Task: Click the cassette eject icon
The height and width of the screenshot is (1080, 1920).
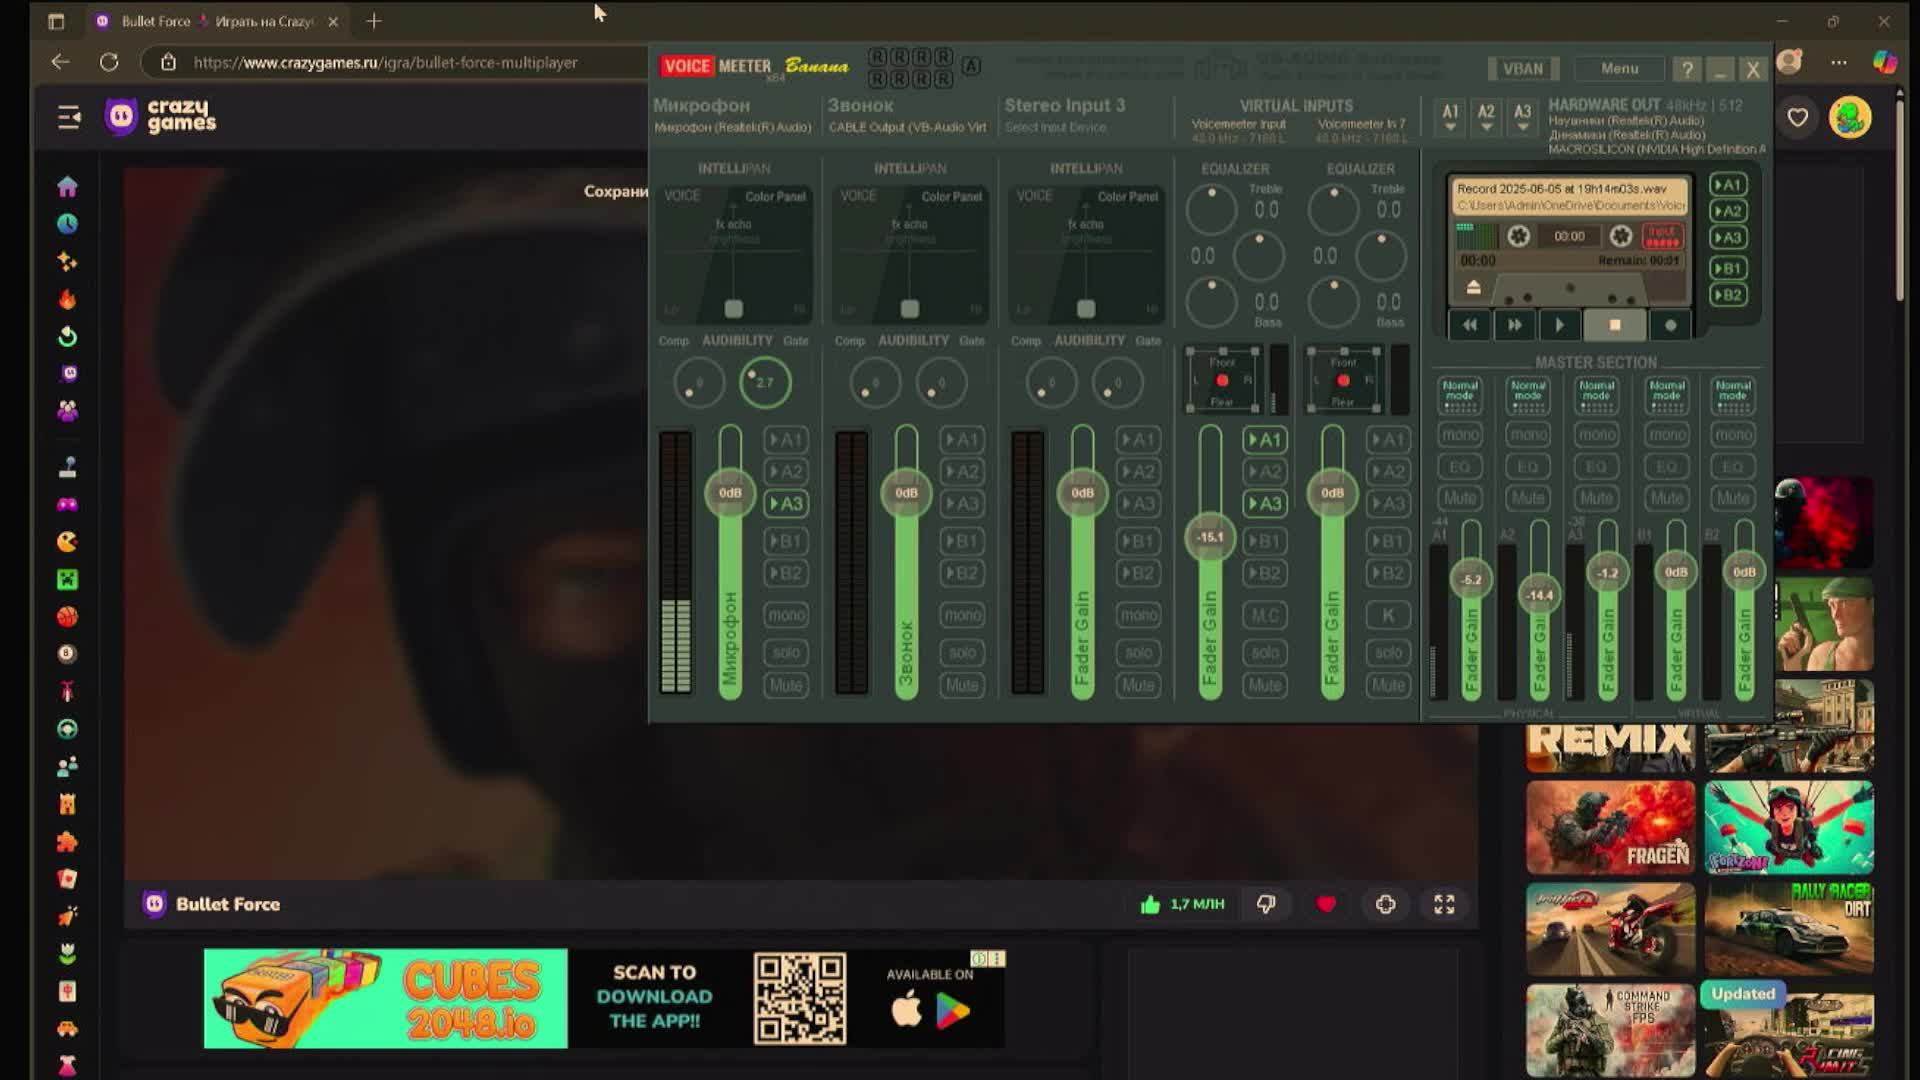Action: click(1473, 288)
